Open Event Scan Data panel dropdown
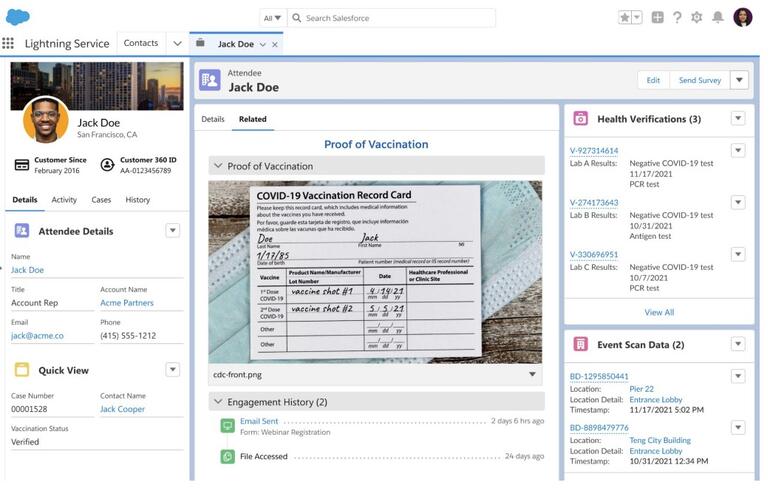Image resolution: width=770 pixels, height=488 pixels. 738,344
